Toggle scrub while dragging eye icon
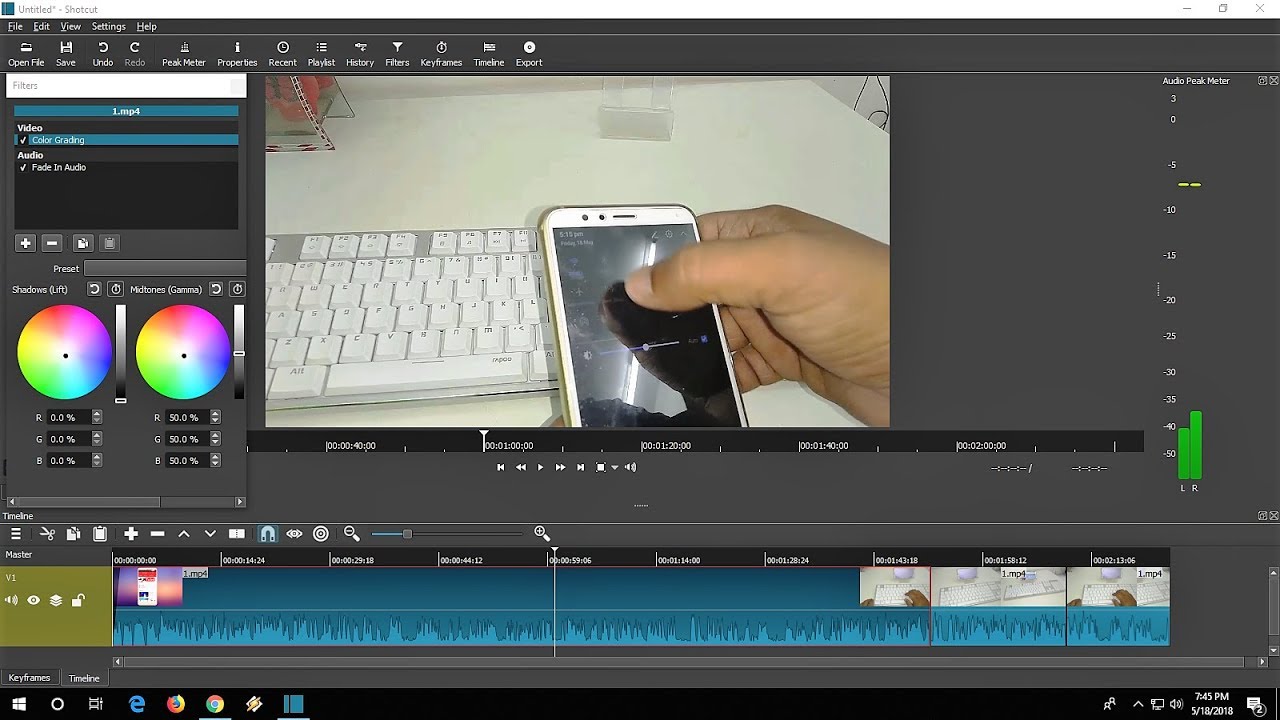The image size is (1280, 720). click(294, 534)
